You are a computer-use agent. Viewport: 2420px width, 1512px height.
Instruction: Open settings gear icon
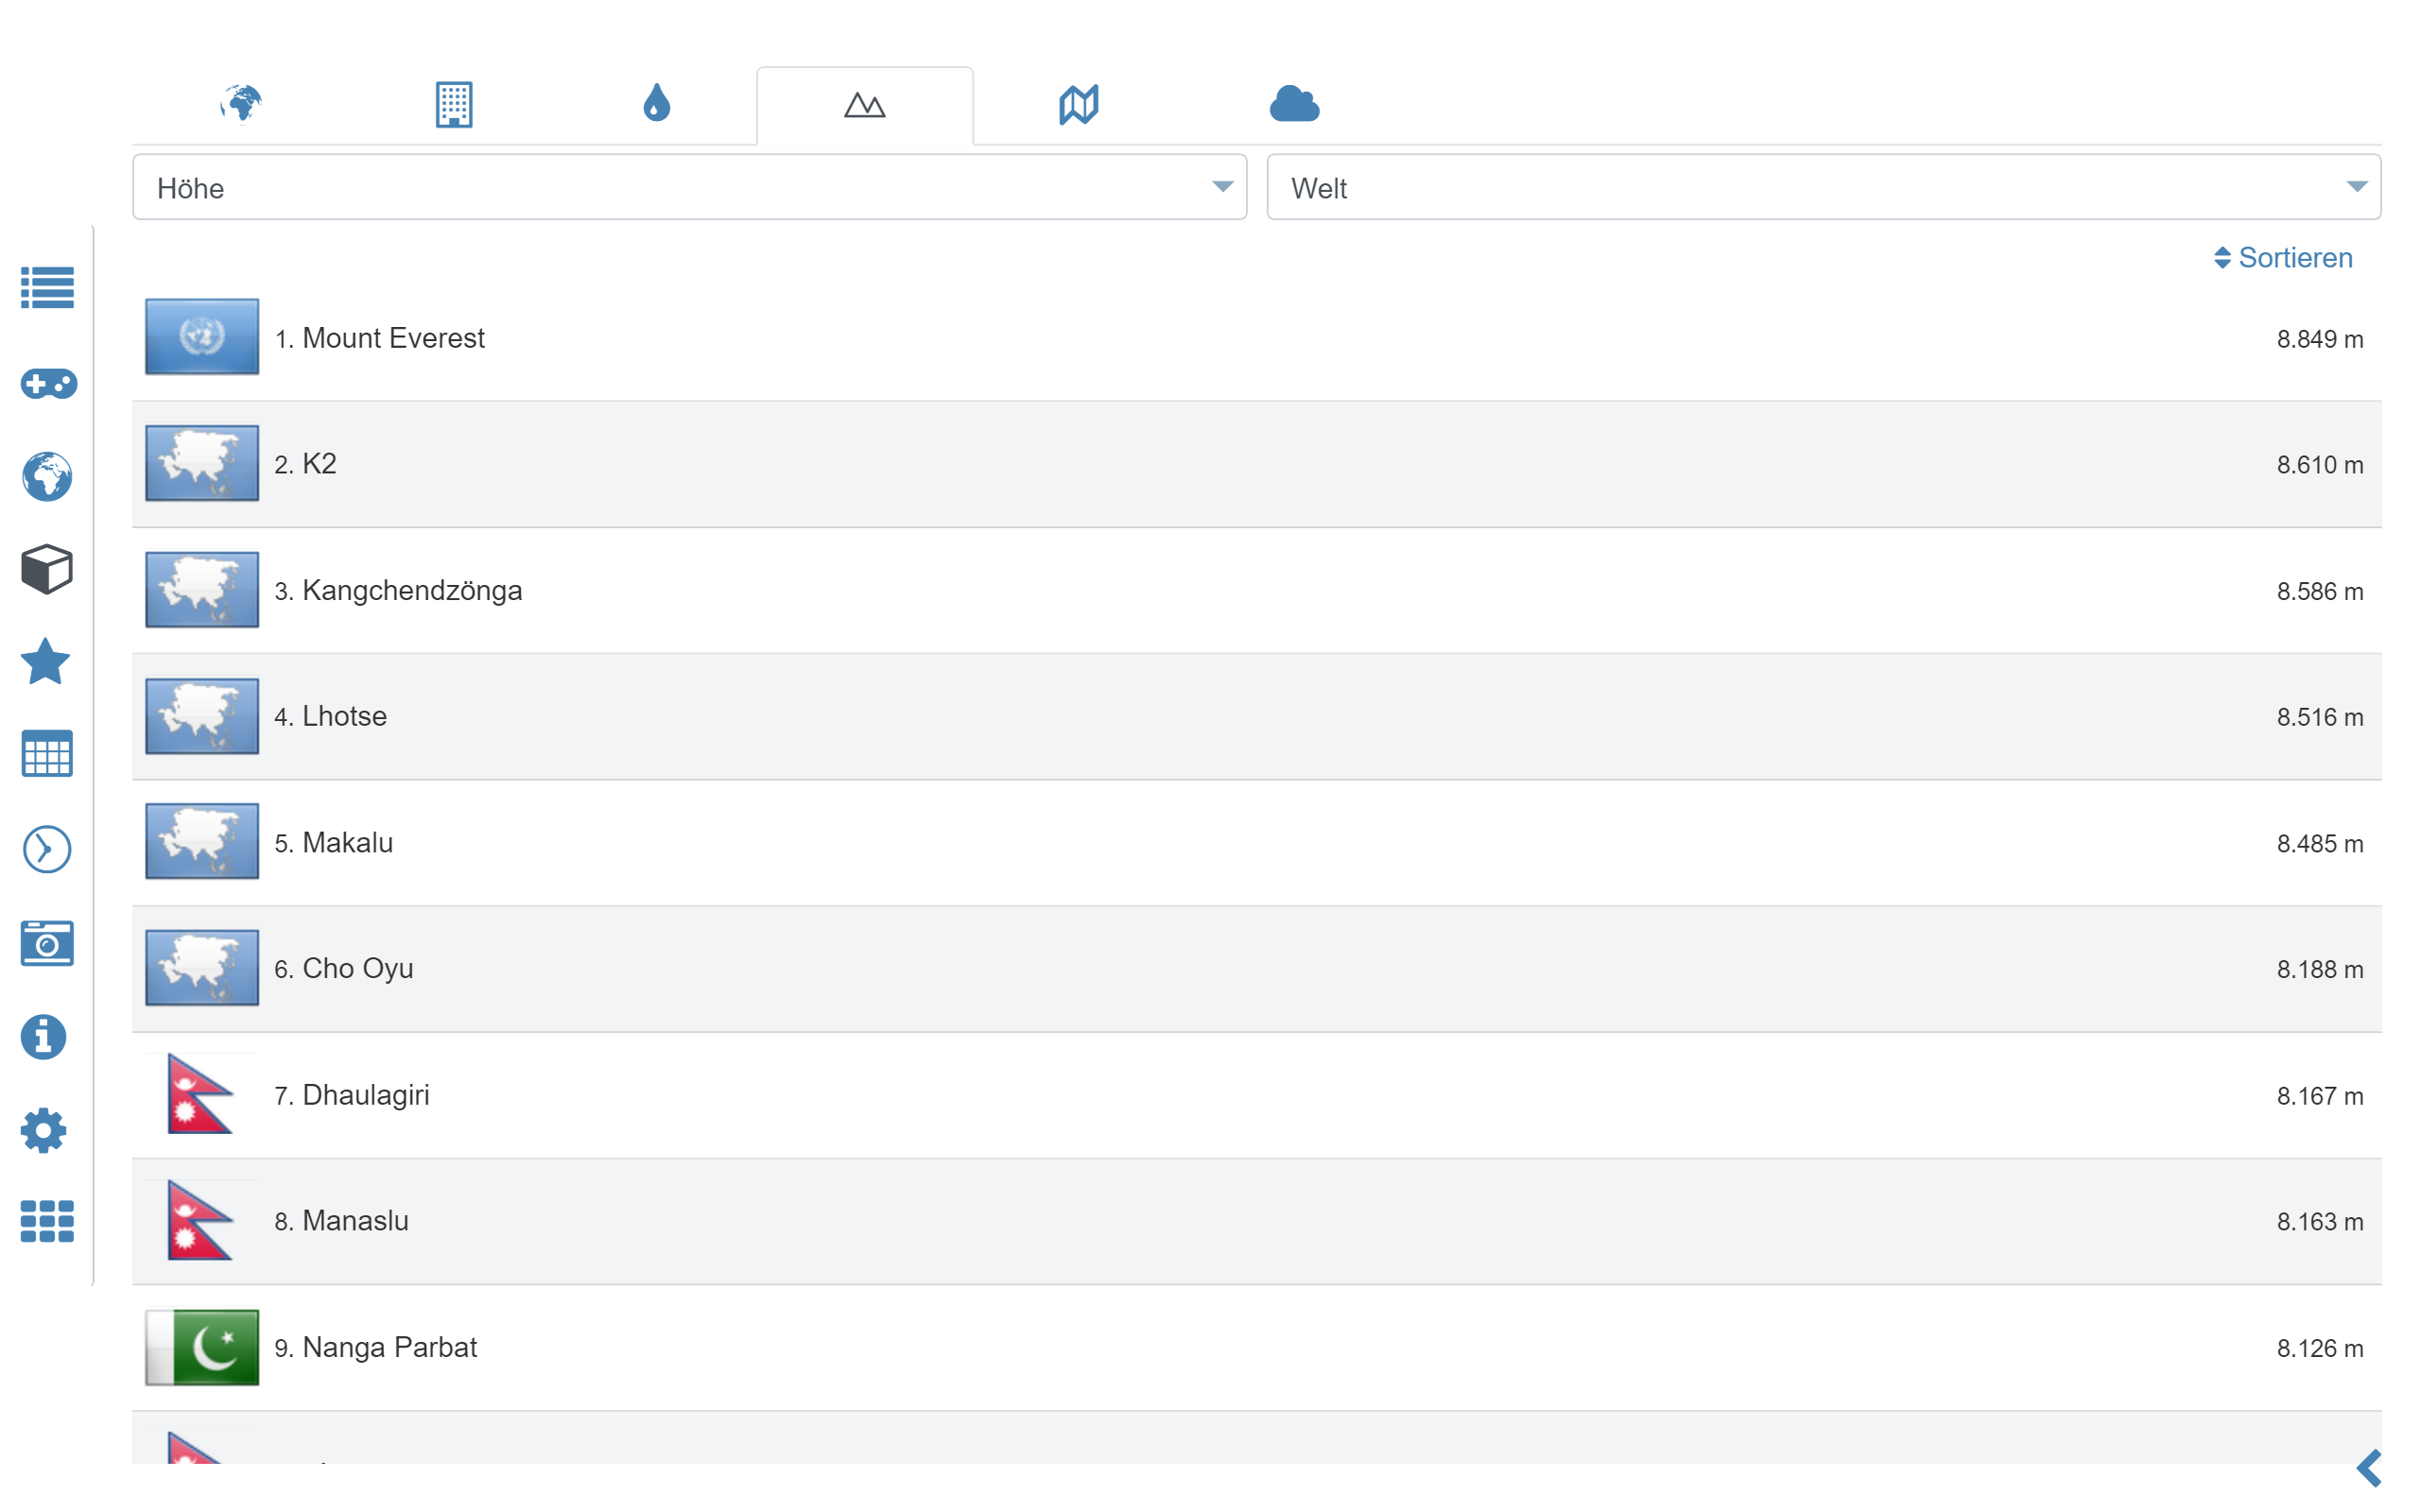[x=44, y=1130]
